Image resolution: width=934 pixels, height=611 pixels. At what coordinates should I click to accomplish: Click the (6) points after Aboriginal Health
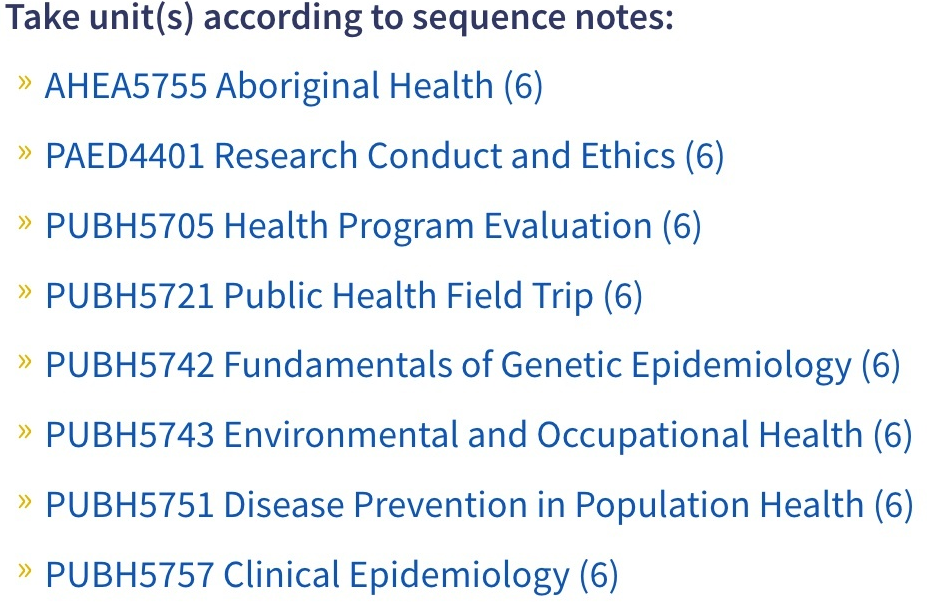point(523,87)
